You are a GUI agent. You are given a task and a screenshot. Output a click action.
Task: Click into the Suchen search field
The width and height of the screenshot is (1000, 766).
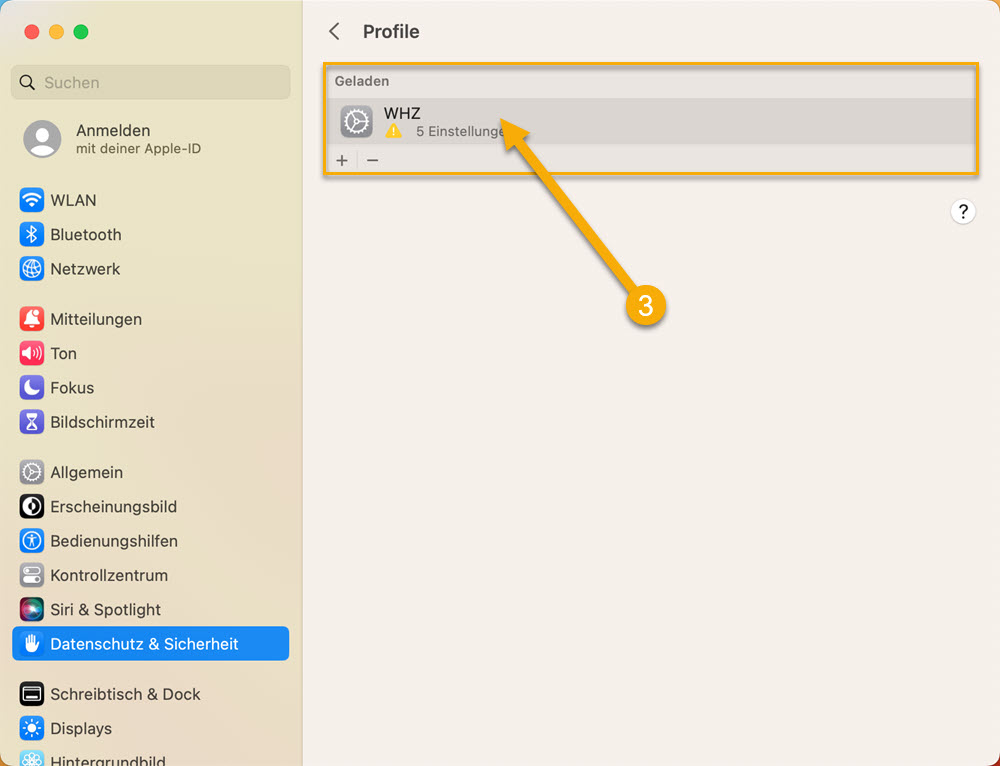point(151,82)
